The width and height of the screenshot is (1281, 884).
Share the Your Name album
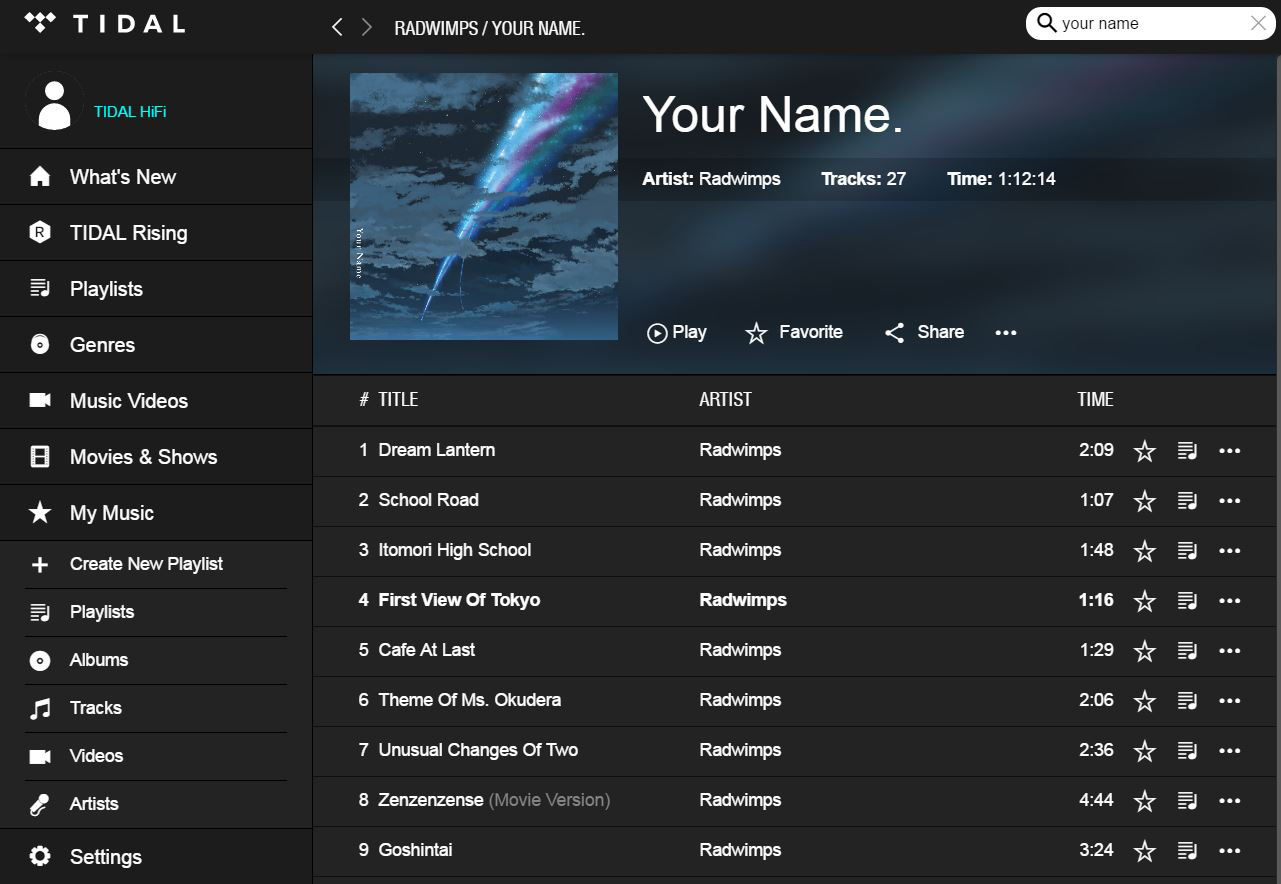[x=924, y=333]
